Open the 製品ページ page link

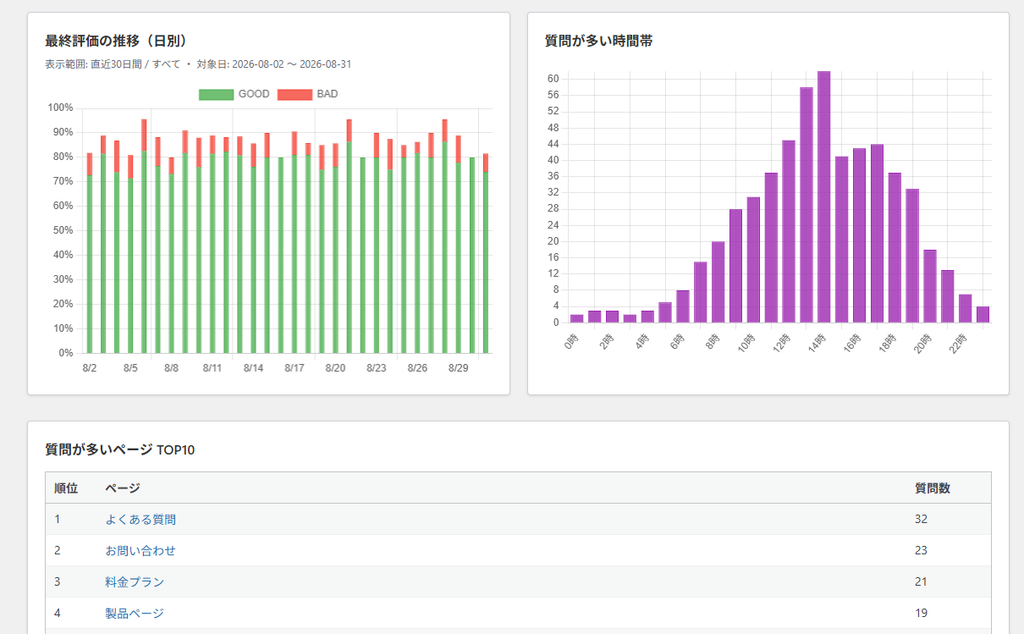(135, 614)
